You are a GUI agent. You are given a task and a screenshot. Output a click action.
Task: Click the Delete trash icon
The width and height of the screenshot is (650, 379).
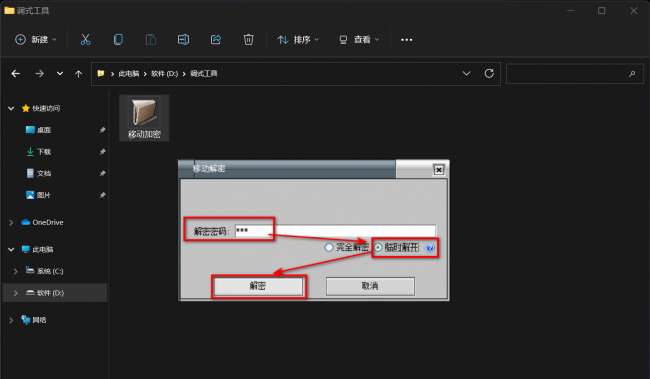point(248,40)
